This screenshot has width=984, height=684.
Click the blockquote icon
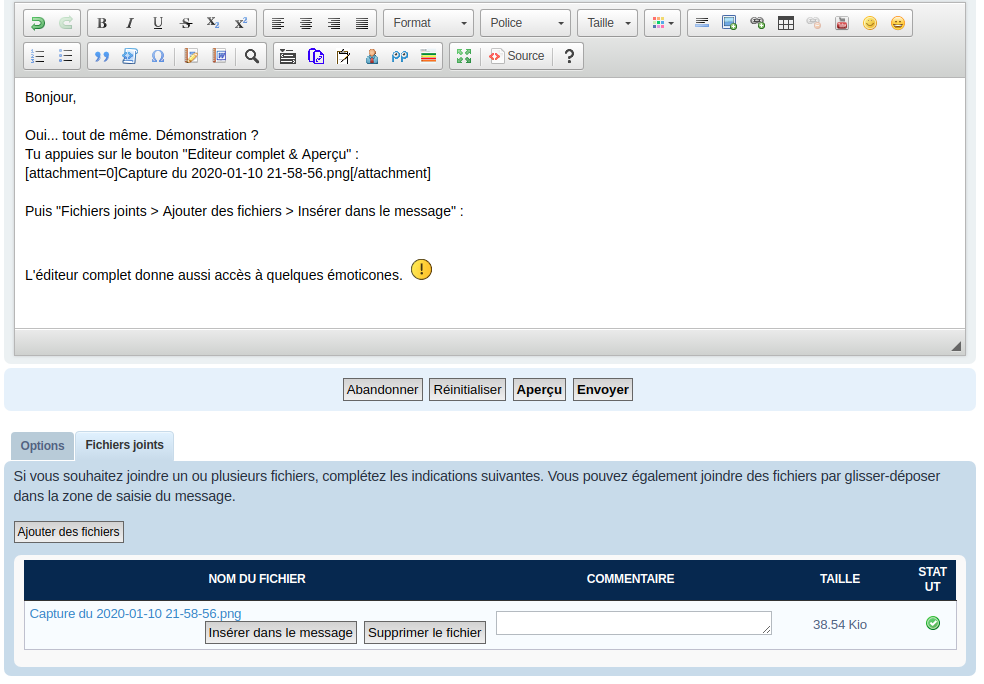(102, 56)
